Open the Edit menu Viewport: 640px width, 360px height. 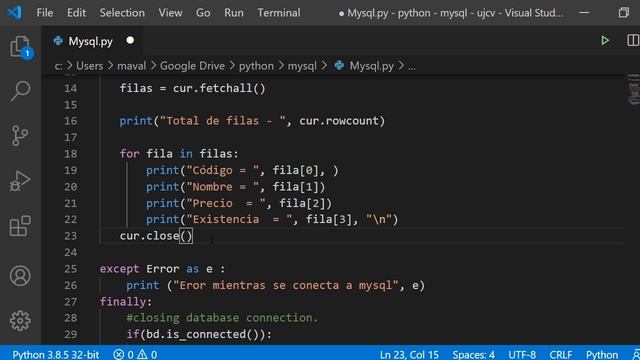pyautogui.click(x=76, y=13)
